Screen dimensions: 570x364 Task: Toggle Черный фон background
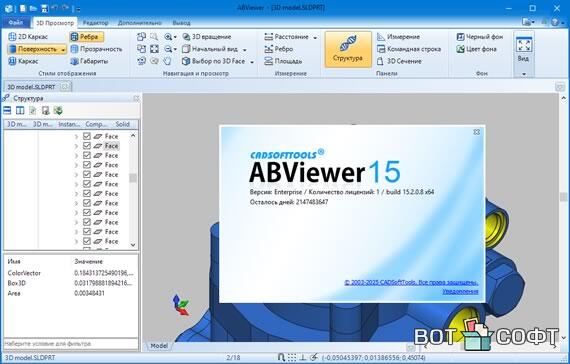(480, 37)
